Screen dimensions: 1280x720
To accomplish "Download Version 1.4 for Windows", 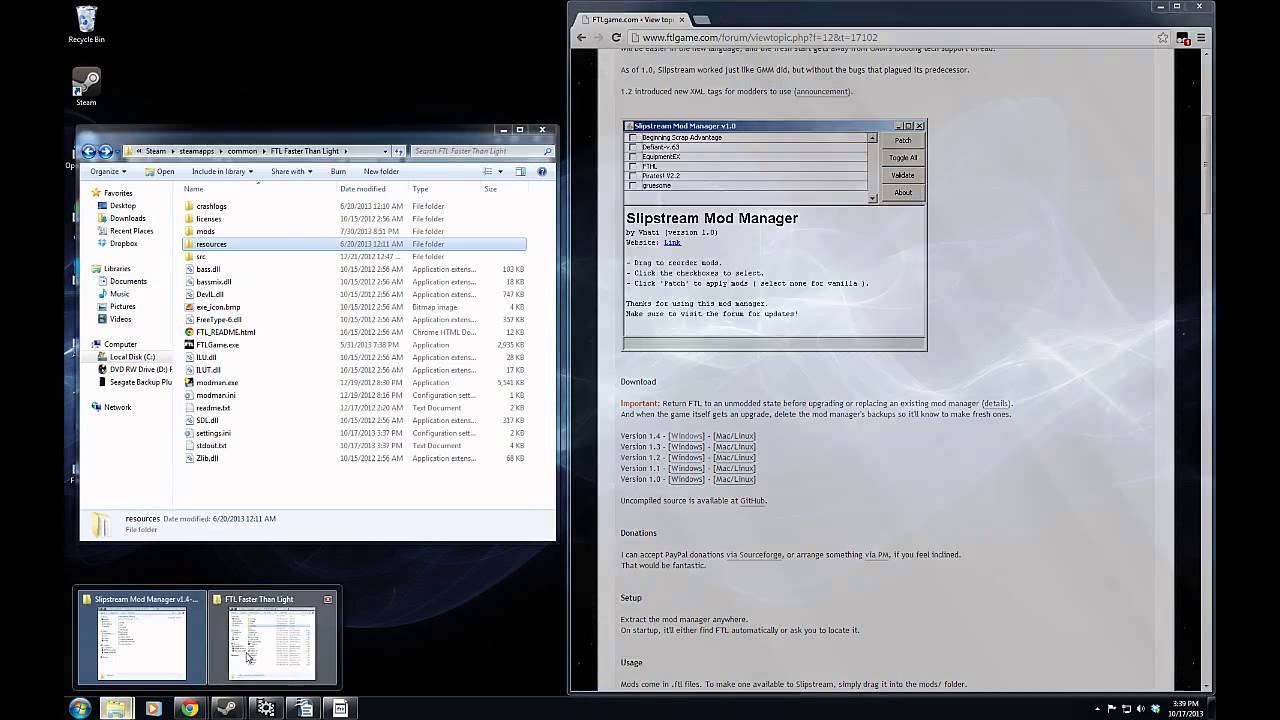I will coord(686,436).
